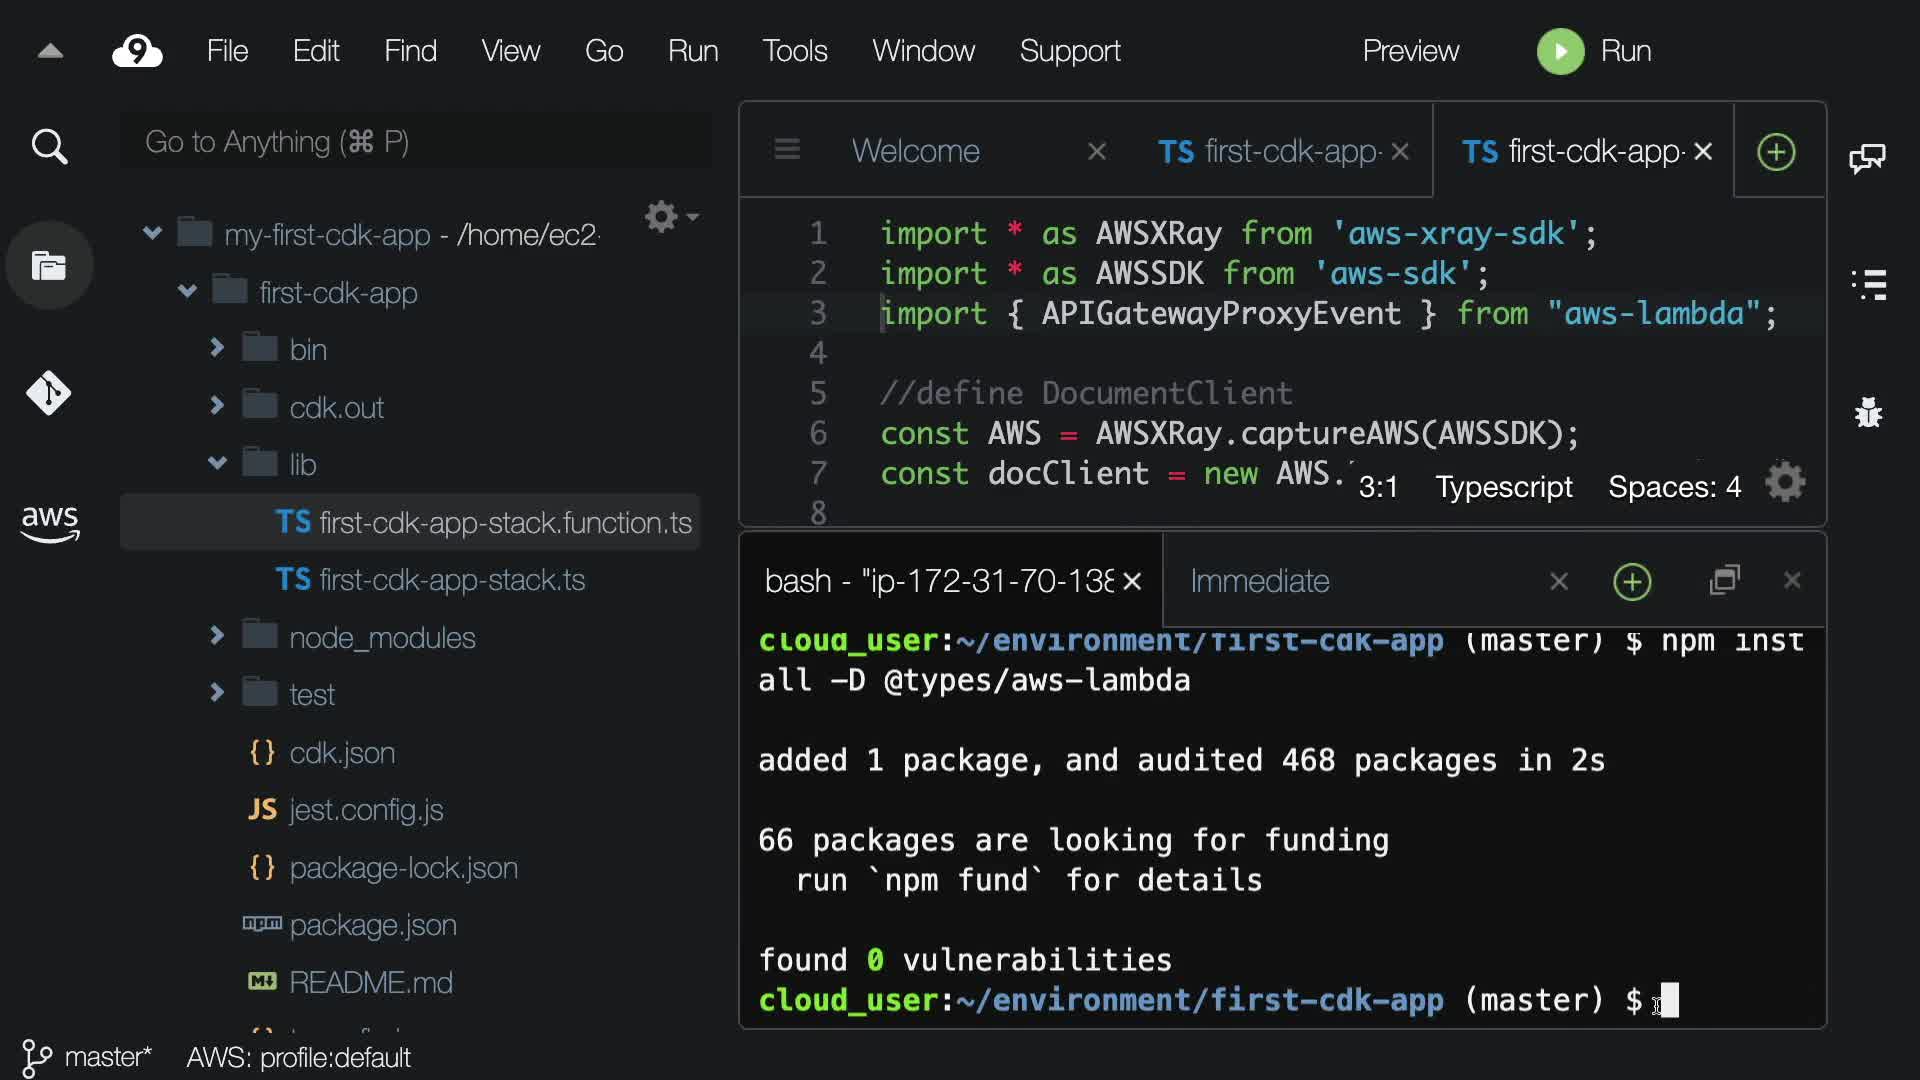Viewport: 1920px width, 1080px height.
Task: Open the Collaborate chat panel icon
Action: (x=1867, y=158)
